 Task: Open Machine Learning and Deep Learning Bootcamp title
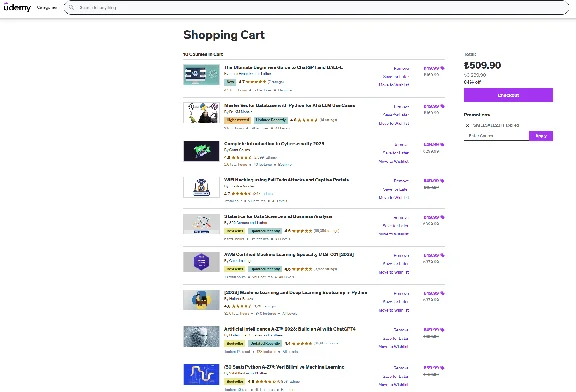[x=296, y=293]
